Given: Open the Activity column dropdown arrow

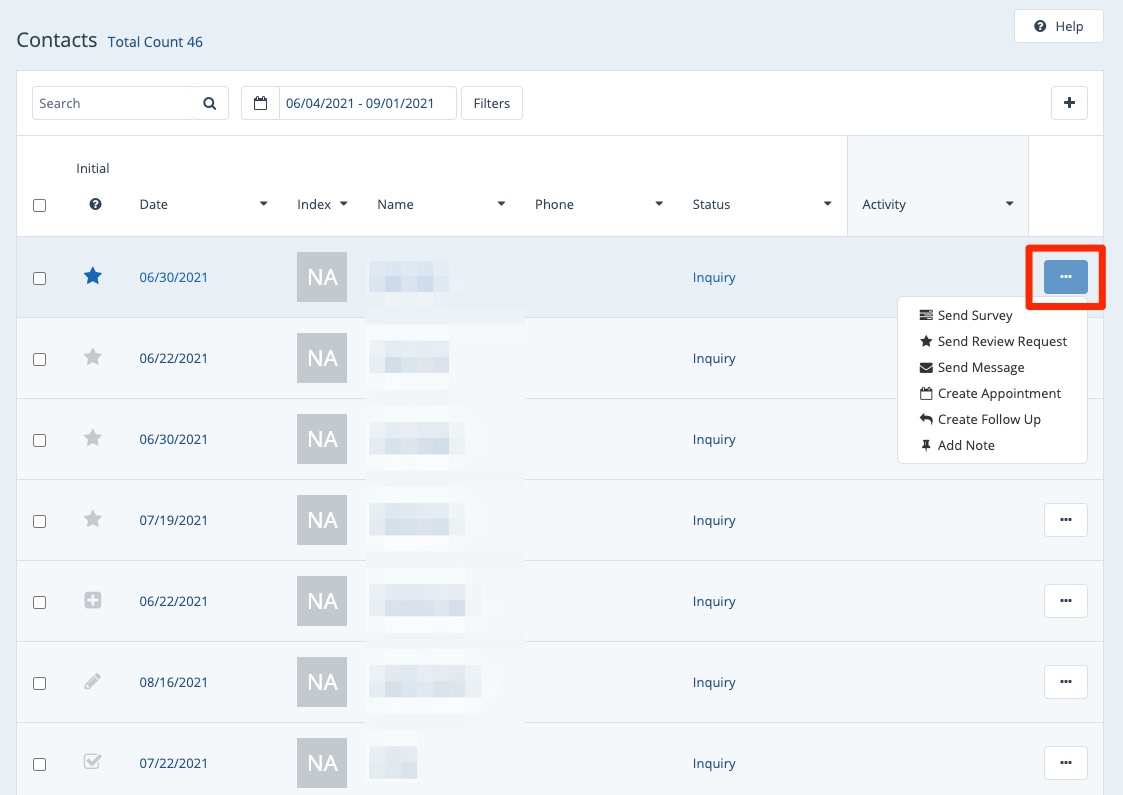Looking at the screenshot, I should [x=1010, y=204].
